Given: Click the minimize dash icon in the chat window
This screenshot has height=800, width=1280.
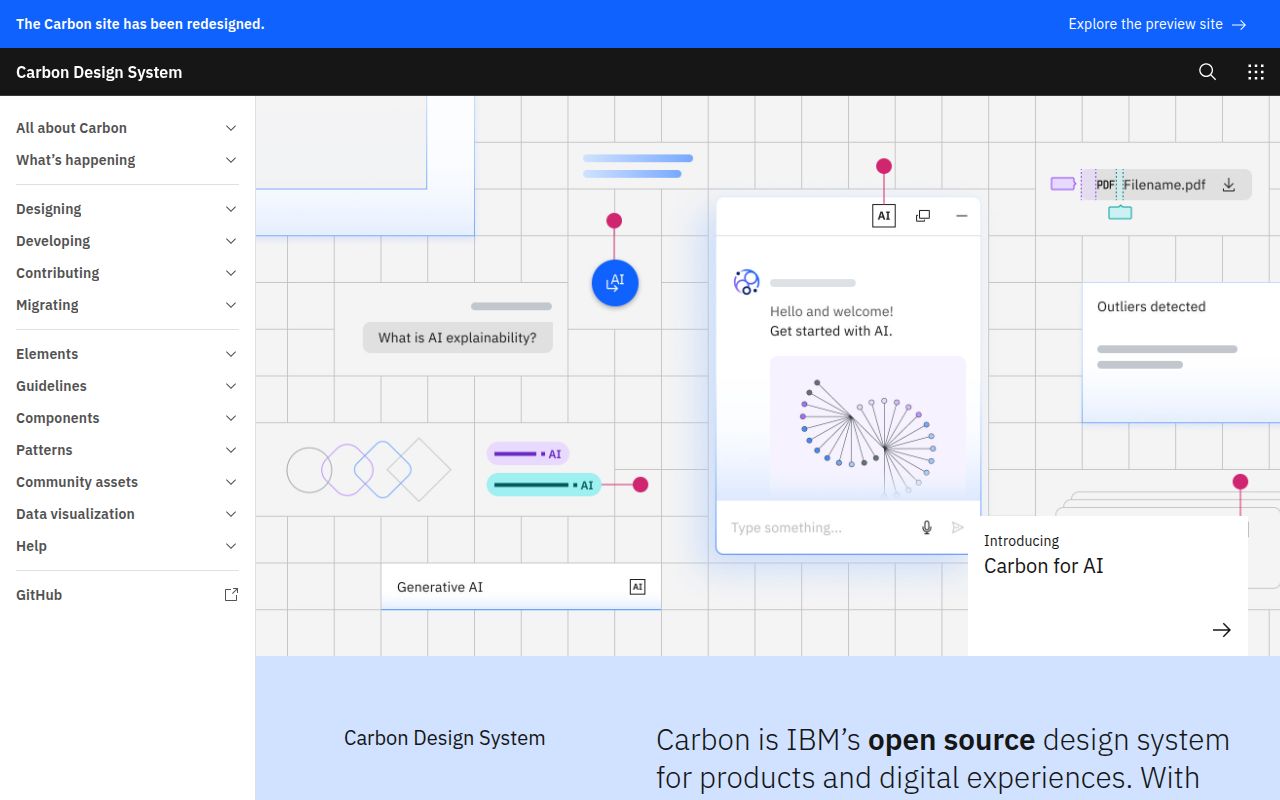Looking at the screenshot, I should (962, 216).
